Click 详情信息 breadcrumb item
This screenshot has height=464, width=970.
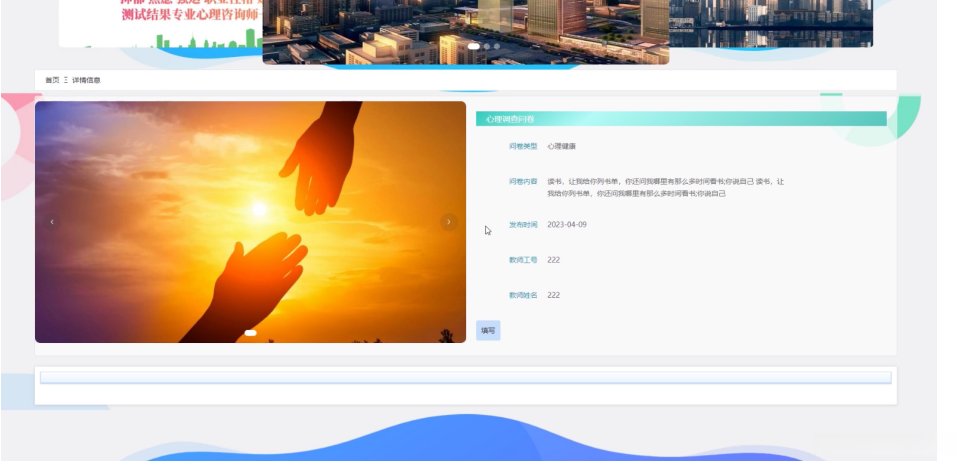[x=86, y=80]
